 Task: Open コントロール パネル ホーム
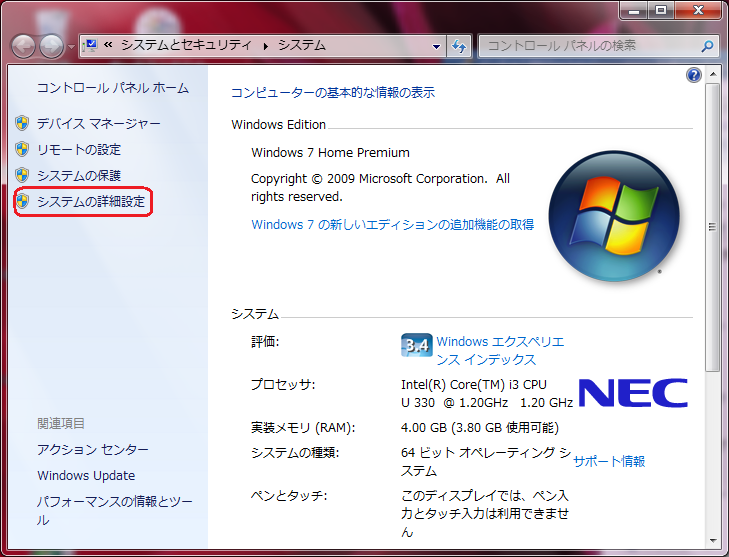click(113, 88)
